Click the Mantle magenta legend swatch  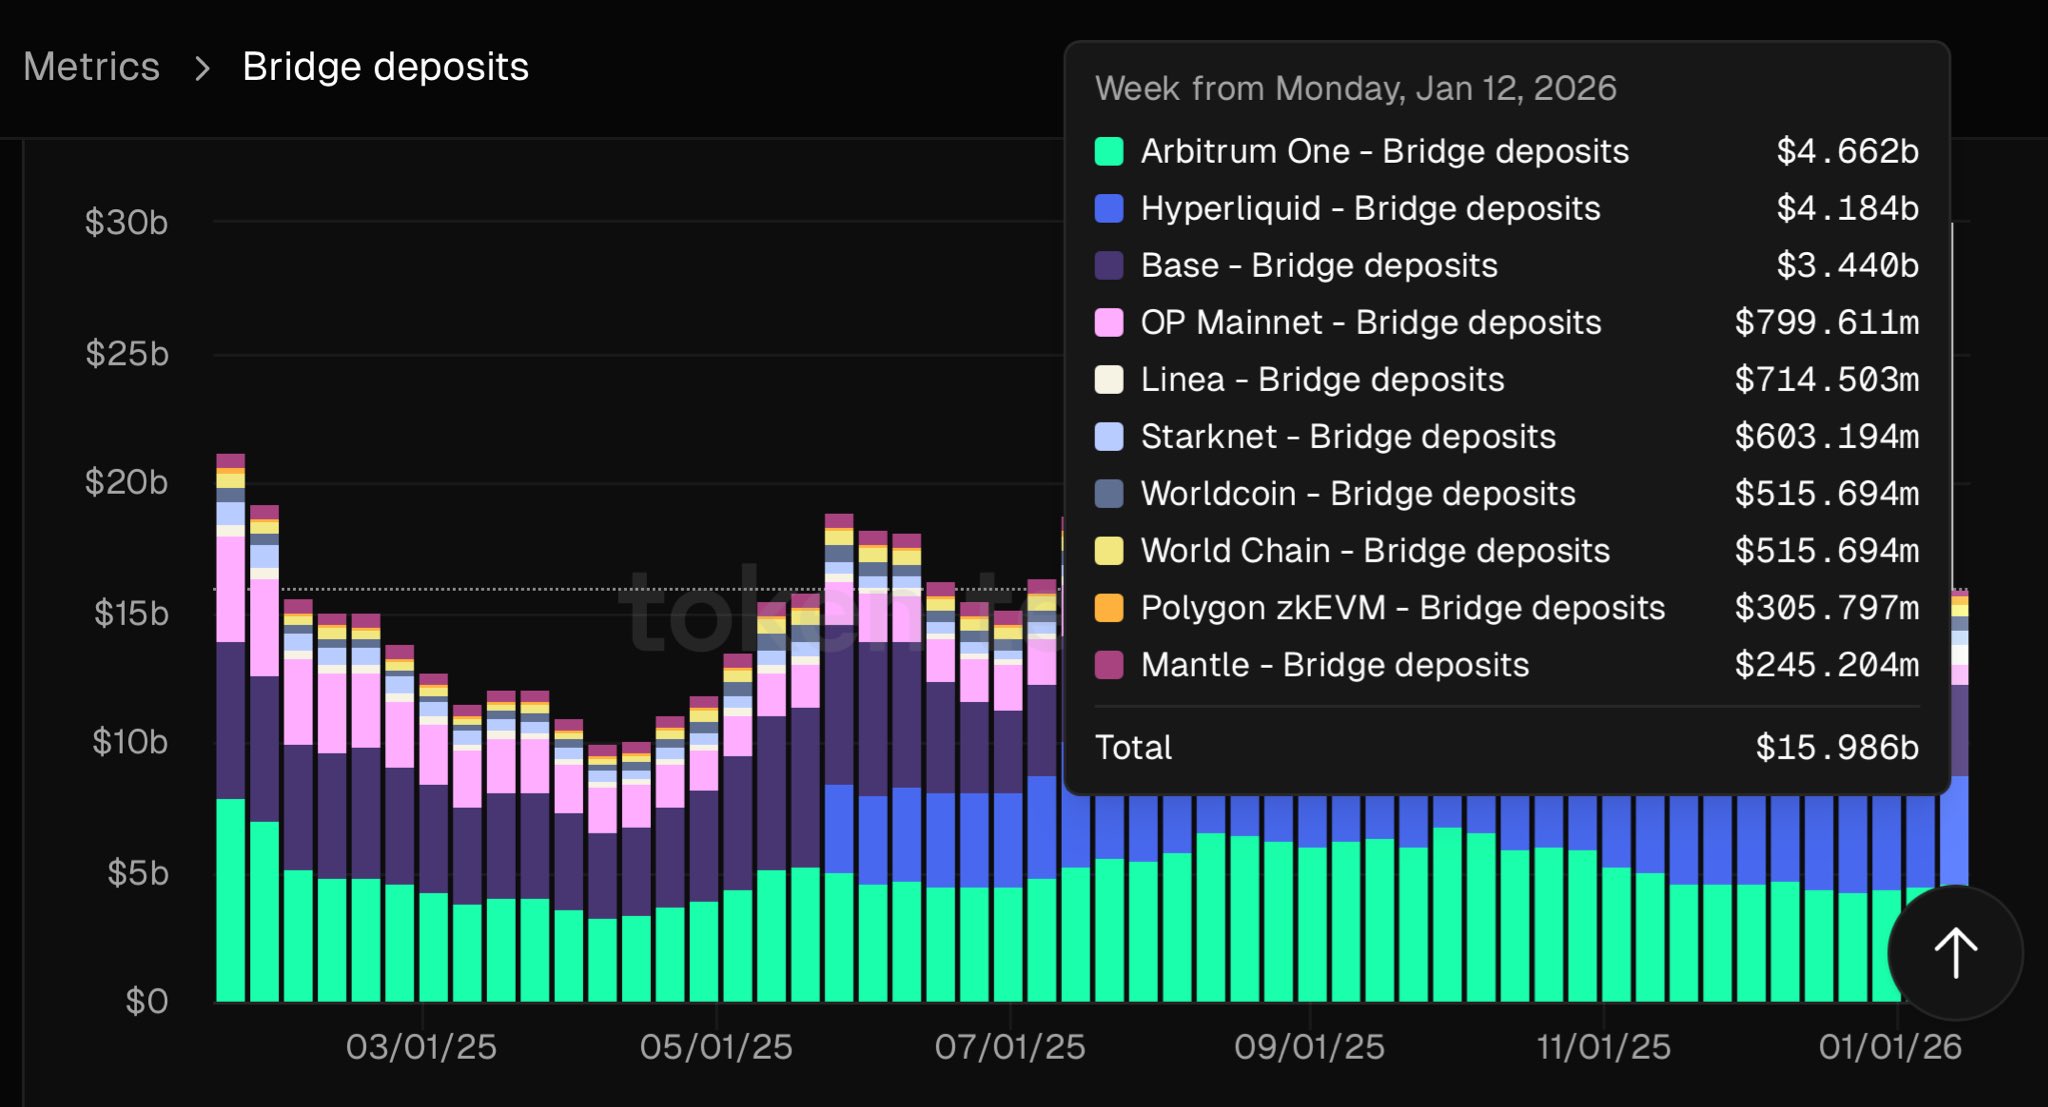(x=1109, y=664)
